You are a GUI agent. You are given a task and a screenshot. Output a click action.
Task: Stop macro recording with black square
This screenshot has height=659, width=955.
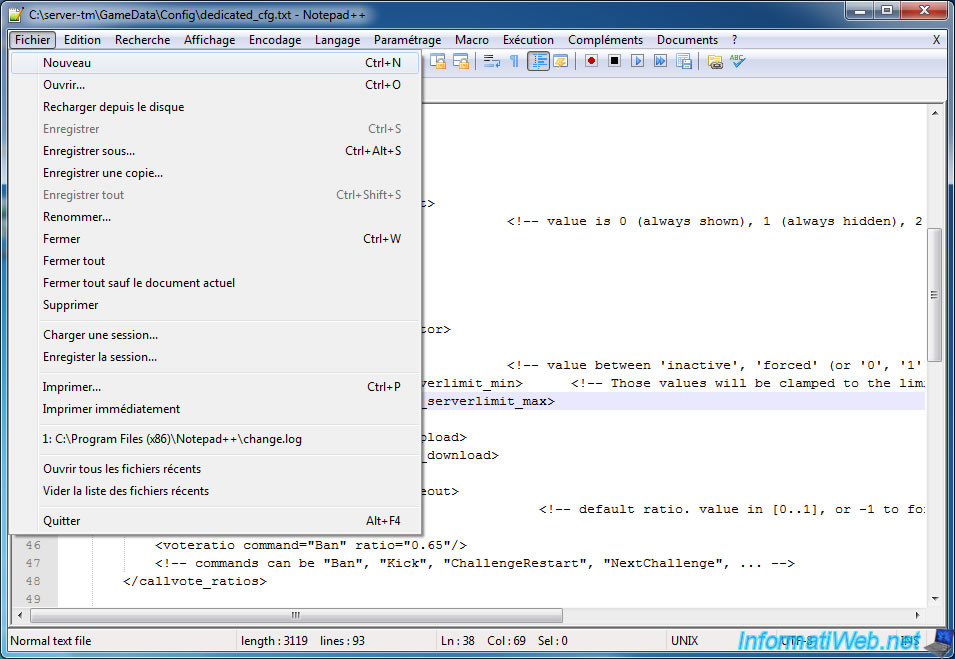614,61
